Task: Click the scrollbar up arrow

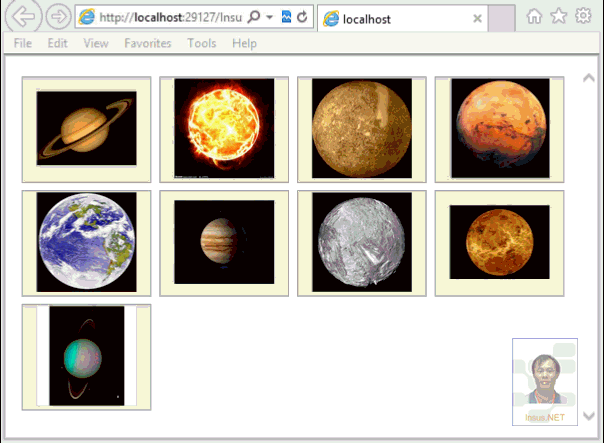Action: click(588, 78)
